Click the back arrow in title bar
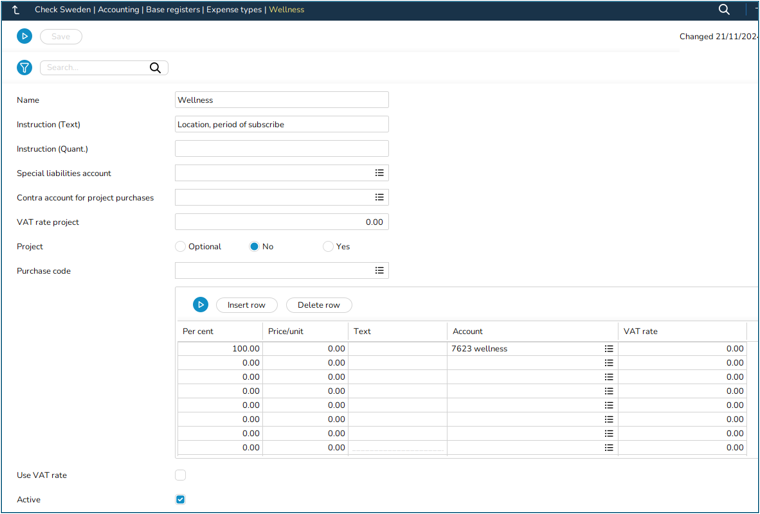This screenshot has width=760, height=514. 15,10
